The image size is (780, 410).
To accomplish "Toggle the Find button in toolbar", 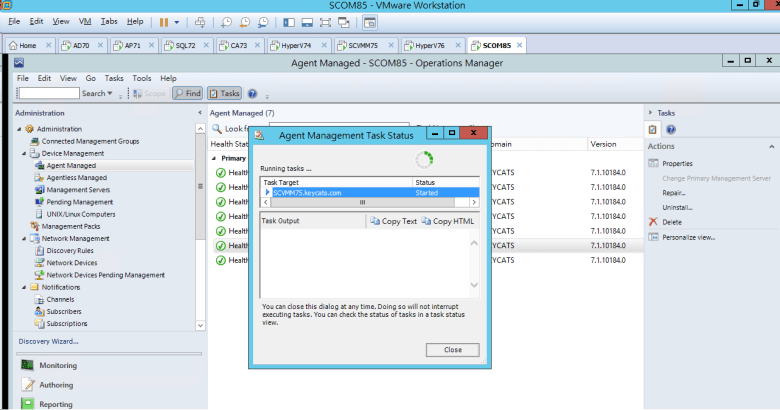I will tap(187, 93).
